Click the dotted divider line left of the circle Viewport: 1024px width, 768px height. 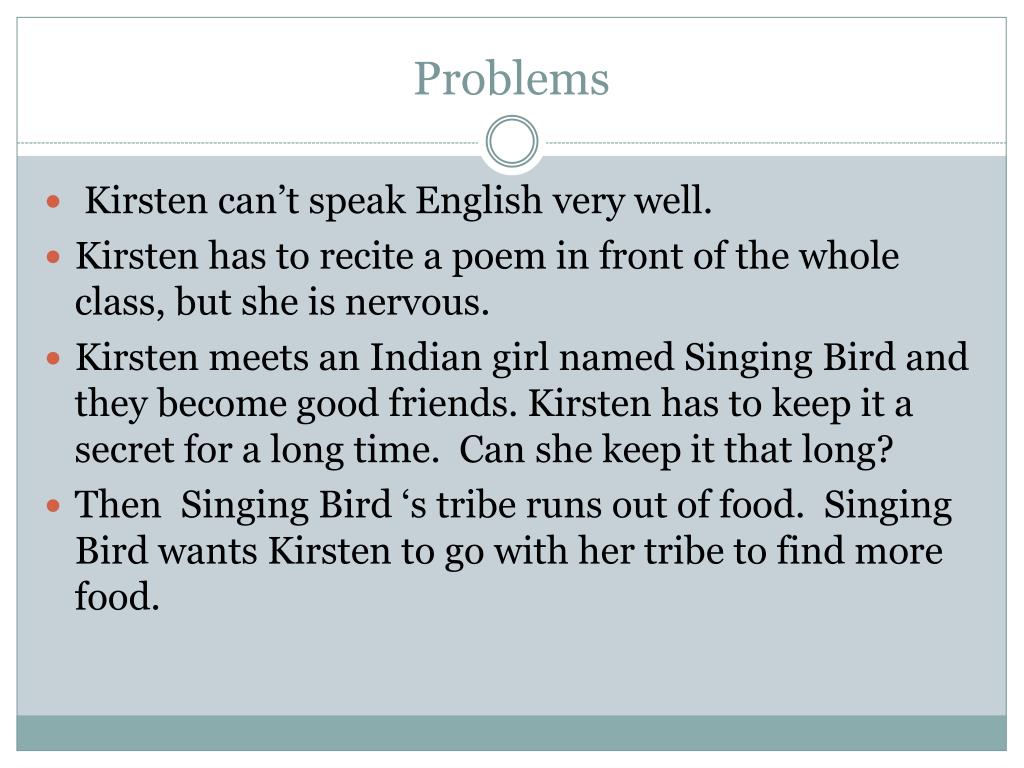point(248,142)
